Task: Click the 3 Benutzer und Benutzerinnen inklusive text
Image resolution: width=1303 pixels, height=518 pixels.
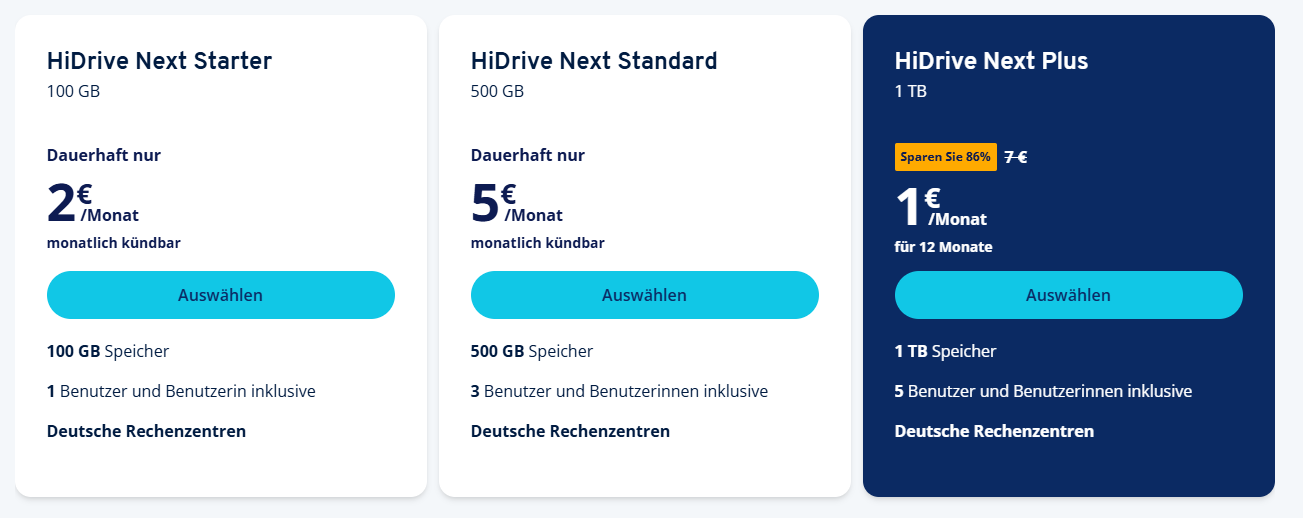Action: click(x=619, y=391)
